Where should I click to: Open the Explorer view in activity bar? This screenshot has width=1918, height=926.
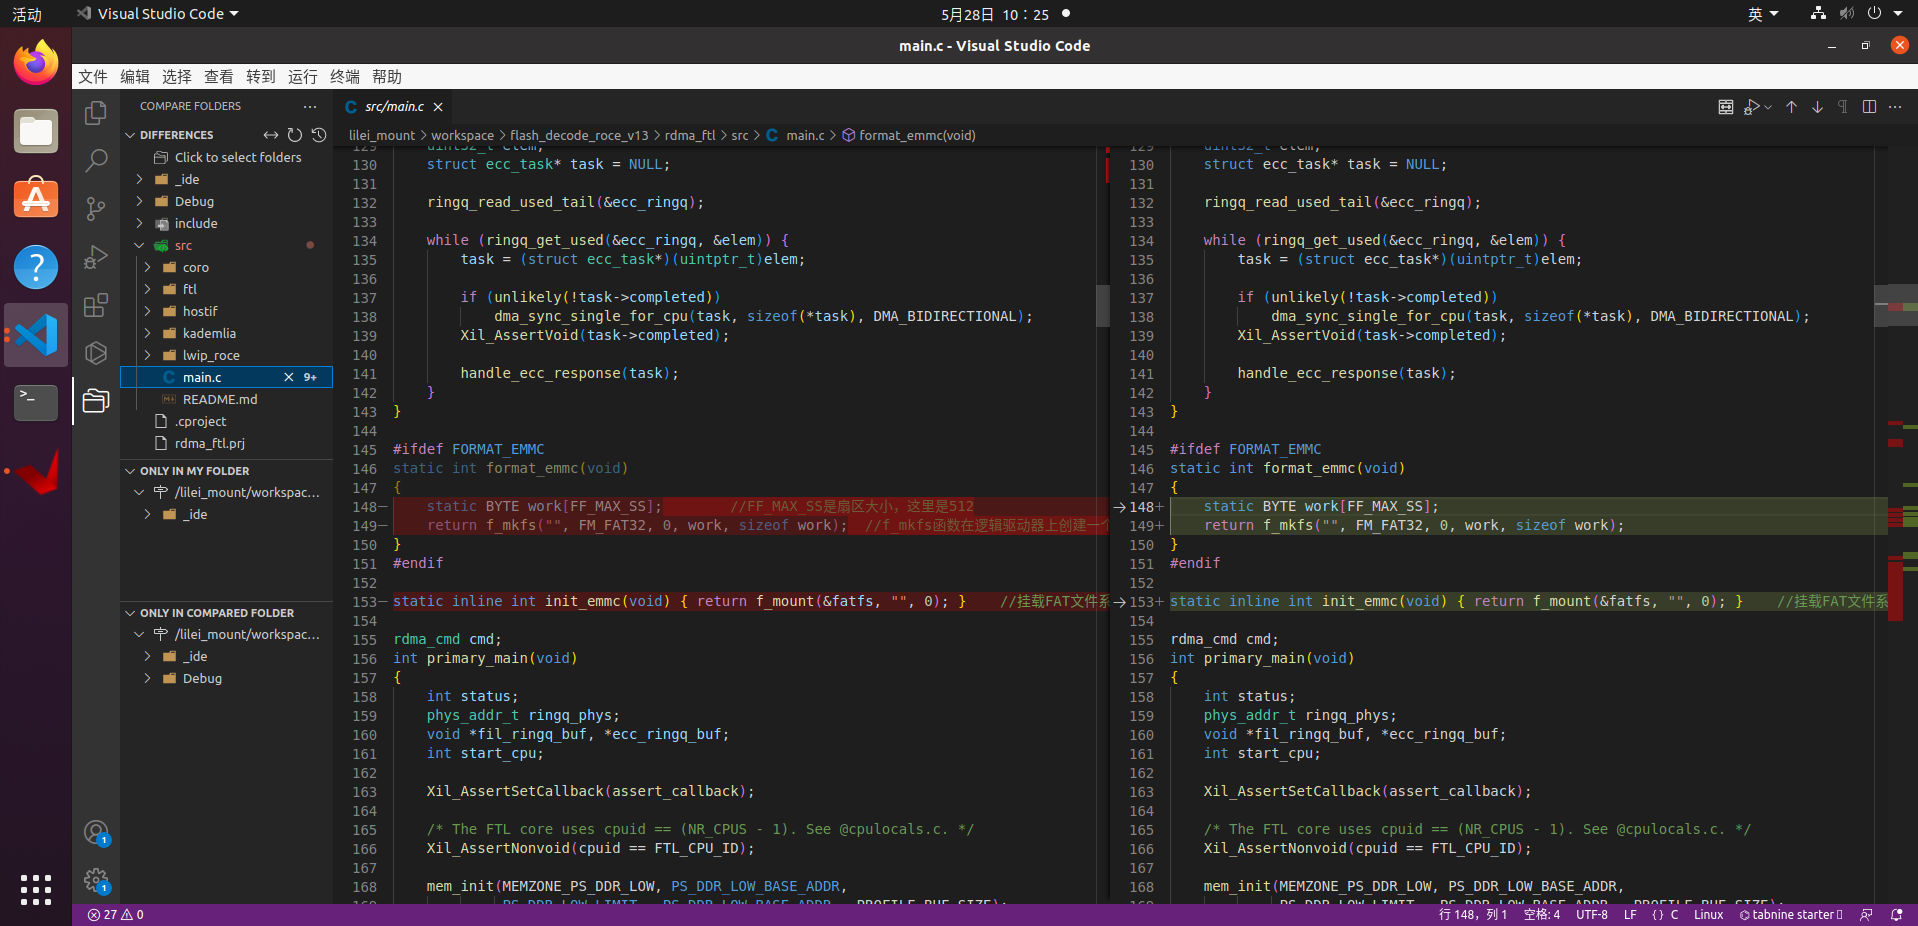96,113
